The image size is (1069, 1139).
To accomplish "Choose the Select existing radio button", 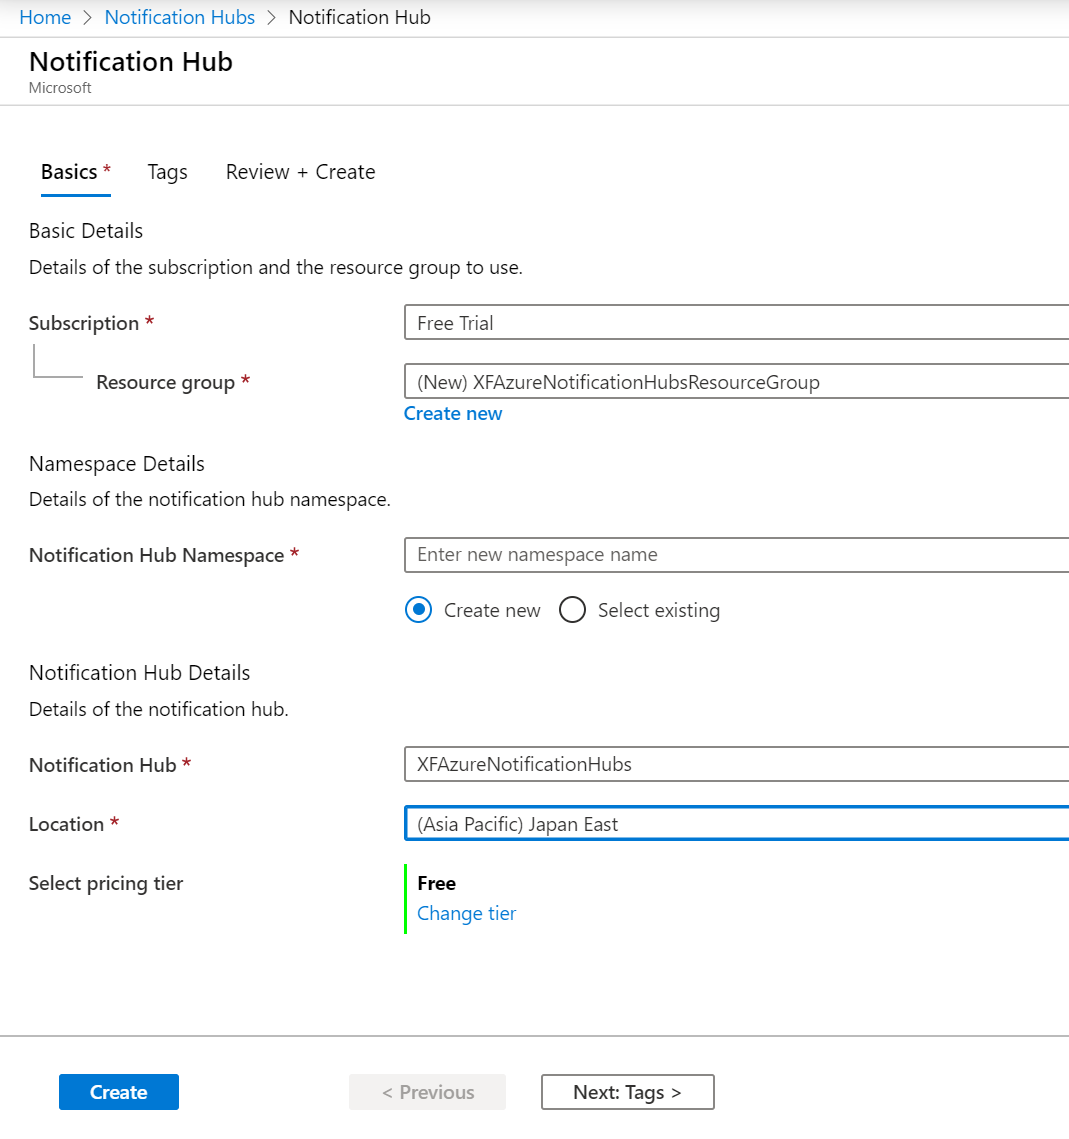I will pyautogui.click(x=572, y=610).
